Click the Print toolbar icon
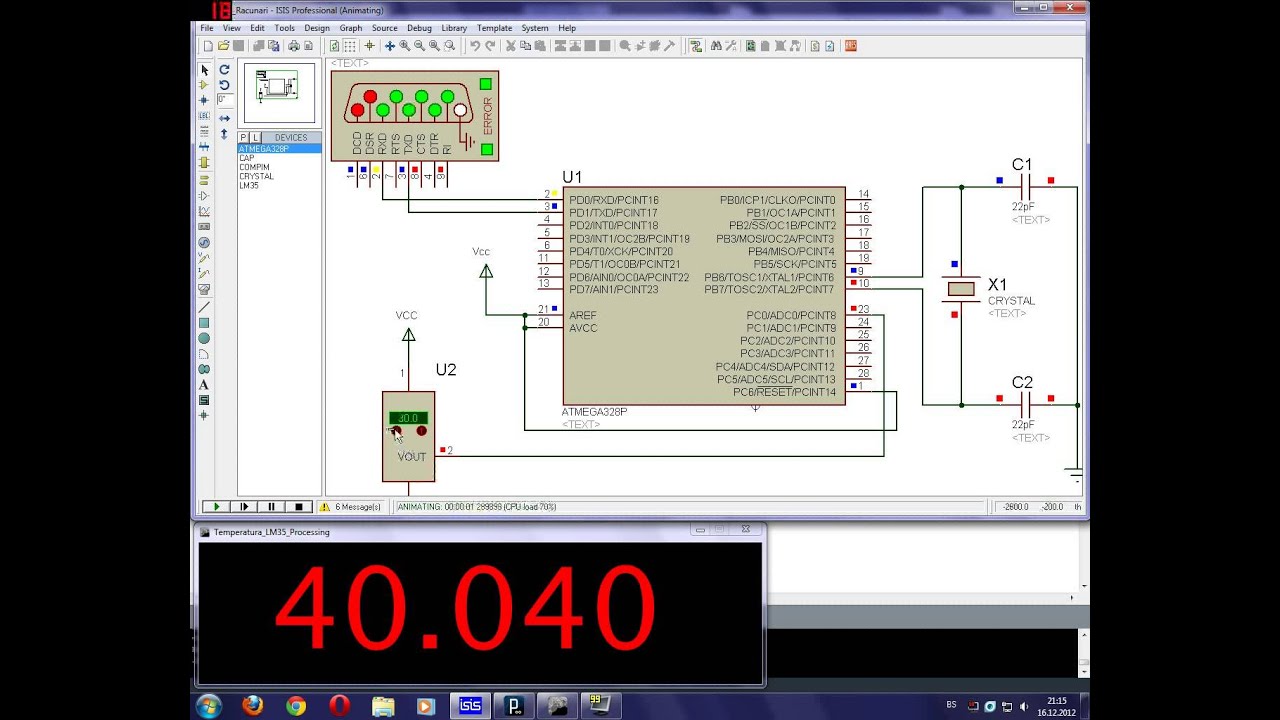The height and width of the screenshot is (720, 1280). point(293,45)
